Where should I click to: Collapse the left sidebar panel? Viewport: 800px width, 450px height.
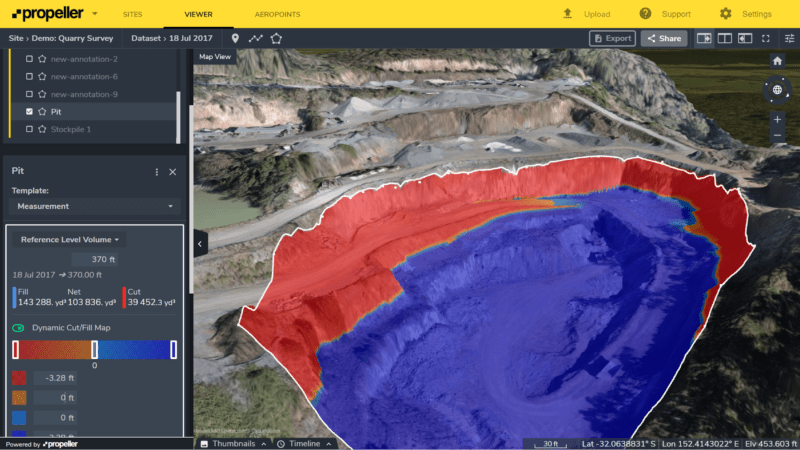pyautogui.click(x=200, y=244)
